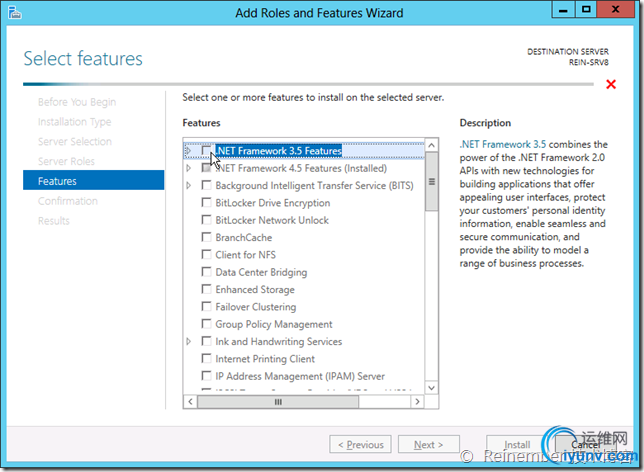This screenshot has height=472, width=644.
Task: Tick the Enhanced Storage checkbox
Action: (206, 289)
